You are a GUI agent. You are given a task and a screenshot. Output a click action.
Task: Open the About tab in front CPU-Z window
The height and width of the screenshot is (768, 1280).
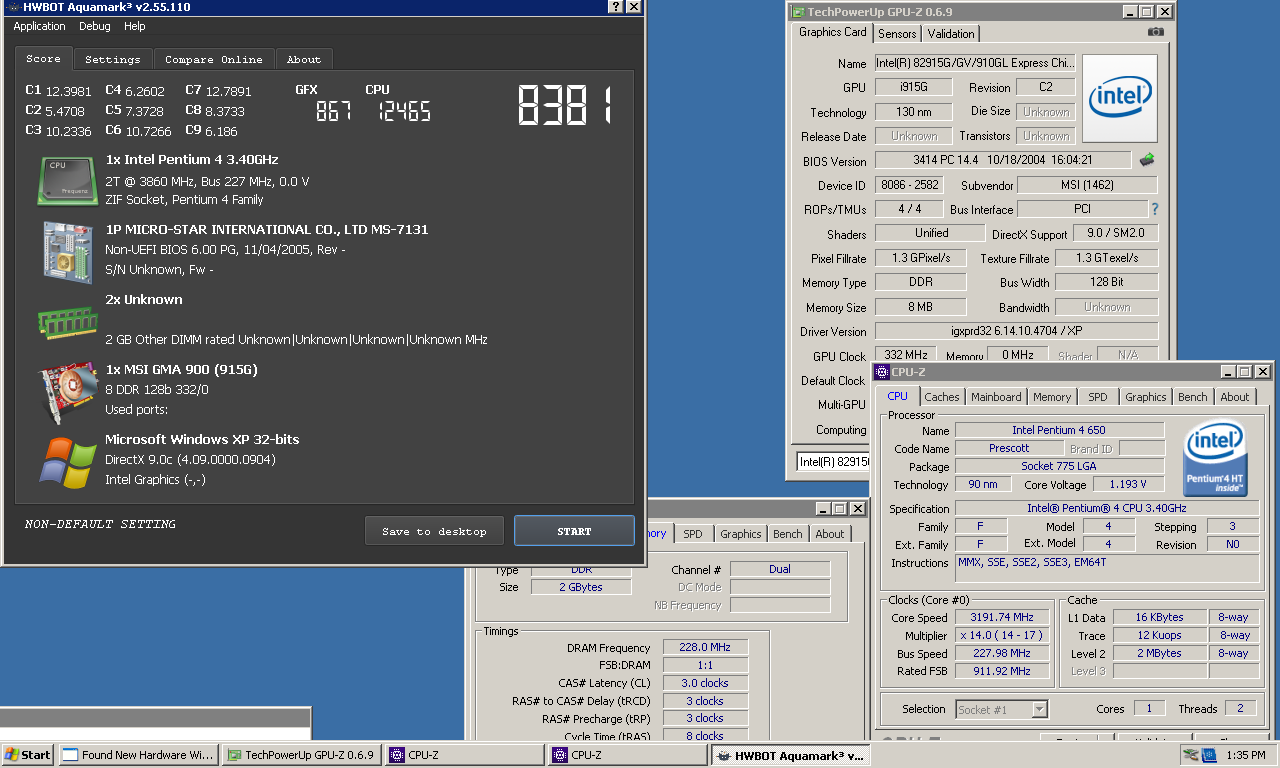[x=1234, y=397]
